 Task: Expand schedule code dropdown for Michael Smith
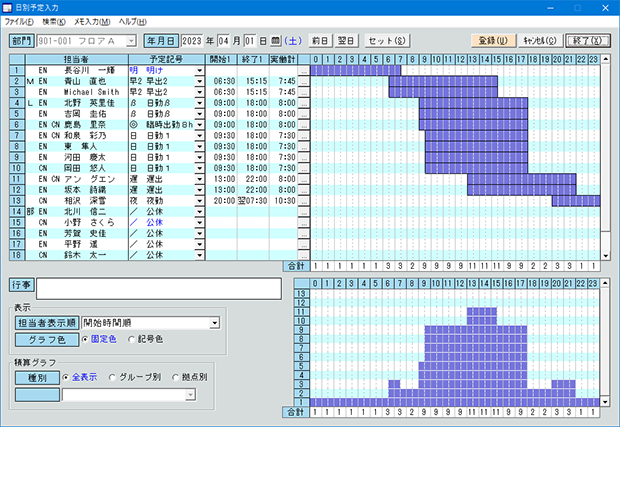[200, 92]
